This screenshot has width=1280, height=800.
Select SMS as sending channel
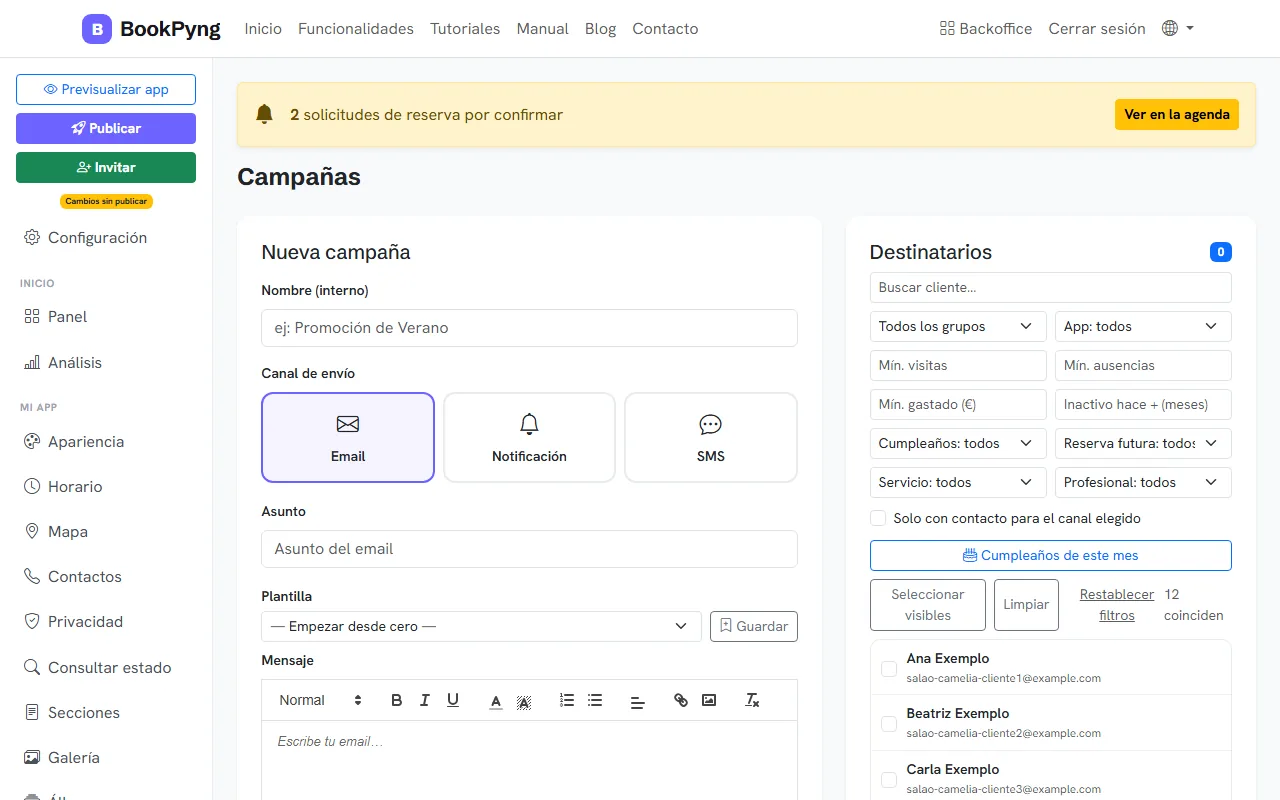click(x=711, y=438)
